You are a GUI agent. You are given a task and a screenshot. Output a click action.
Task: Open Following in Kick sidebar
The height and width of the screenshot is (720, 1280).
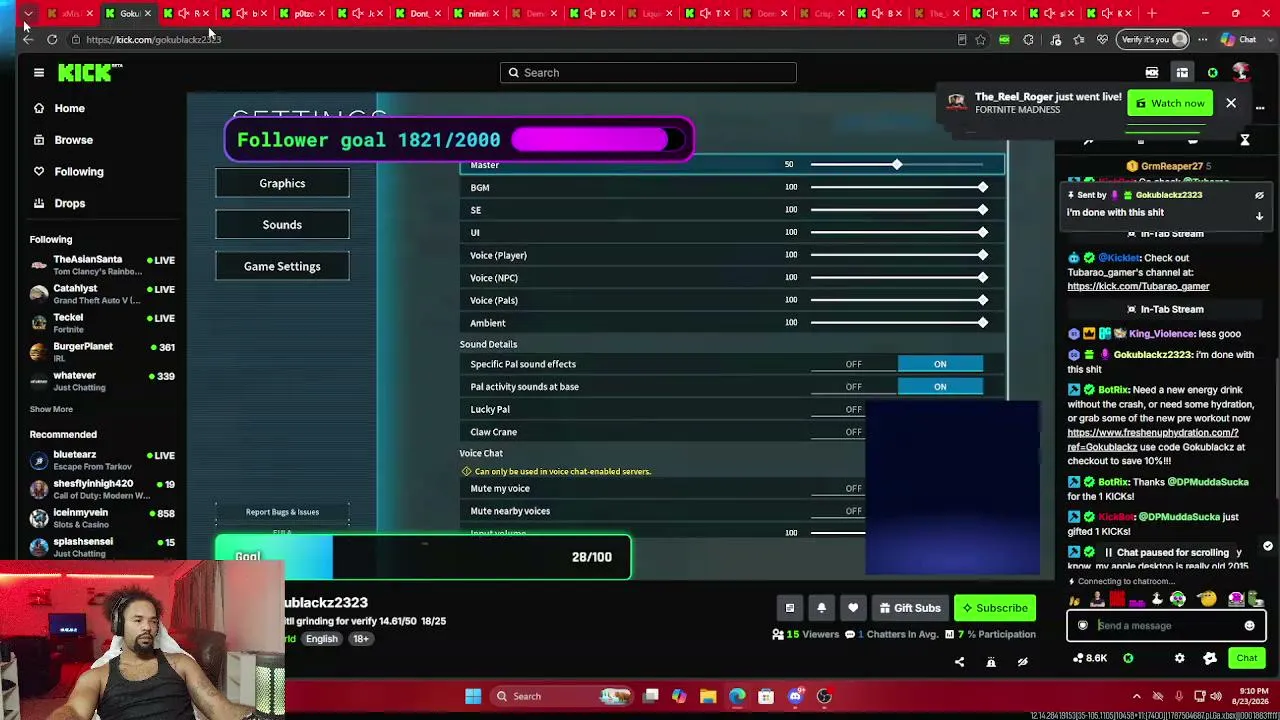click(x=68, y=172)
